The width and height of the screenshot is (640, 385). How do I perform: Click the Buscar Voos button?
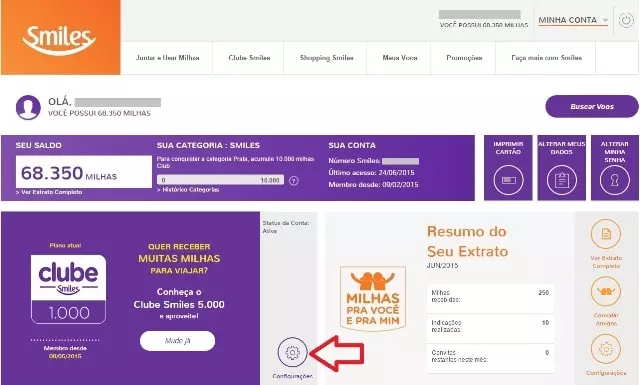(592, 107)
